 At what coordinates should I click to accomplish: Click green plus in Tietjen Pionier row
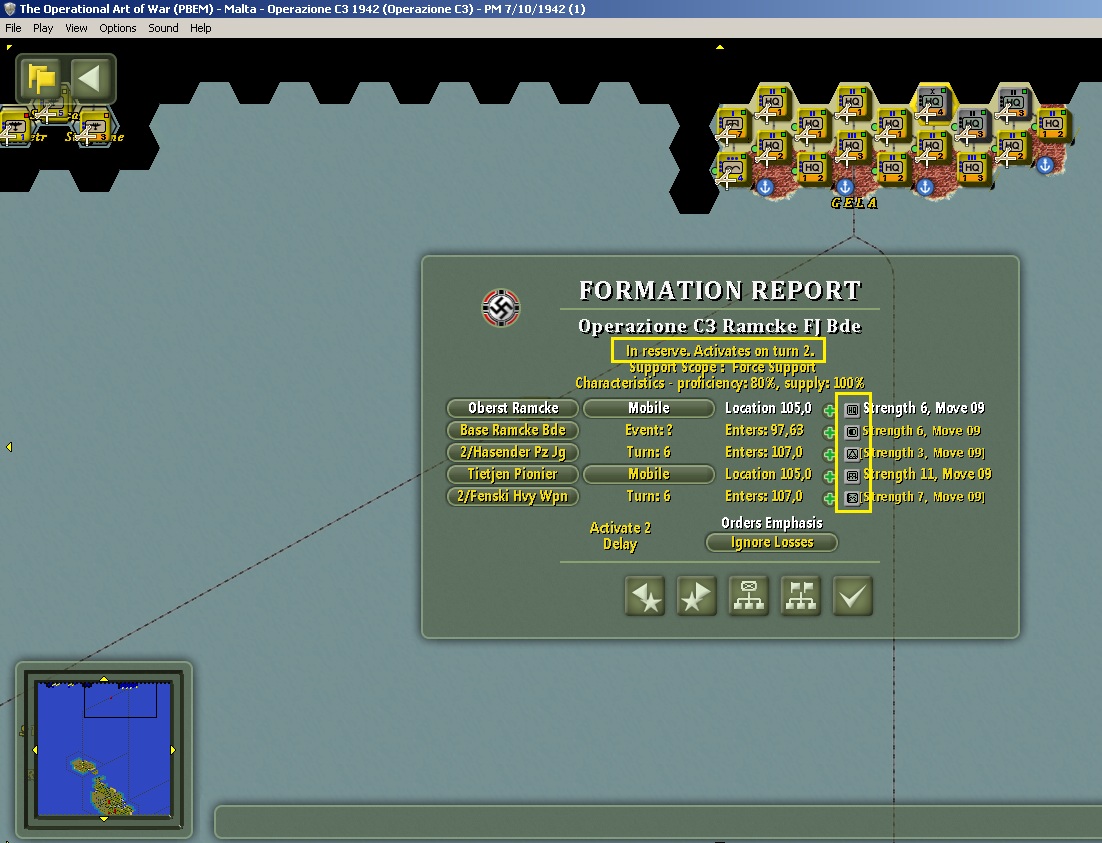coord(829,476)
